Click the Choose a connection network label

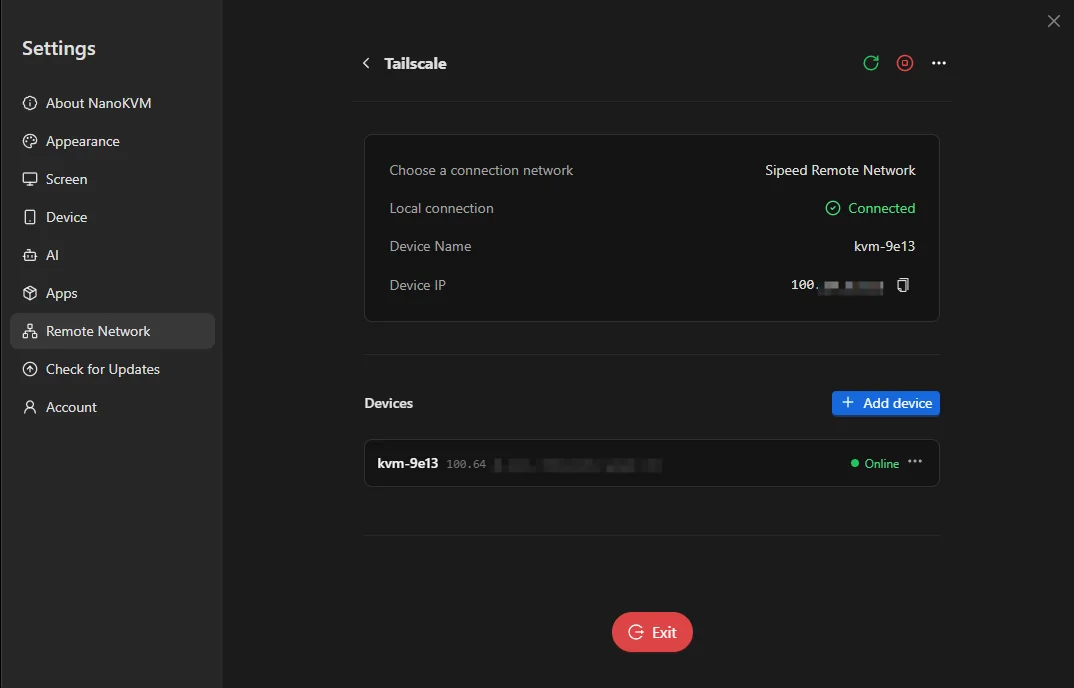click(481, 170)
